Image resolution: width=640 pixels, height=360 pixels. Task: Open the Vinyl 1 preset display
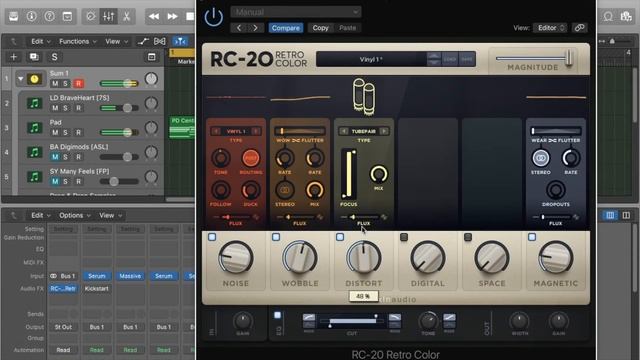[x=371, y=59]
